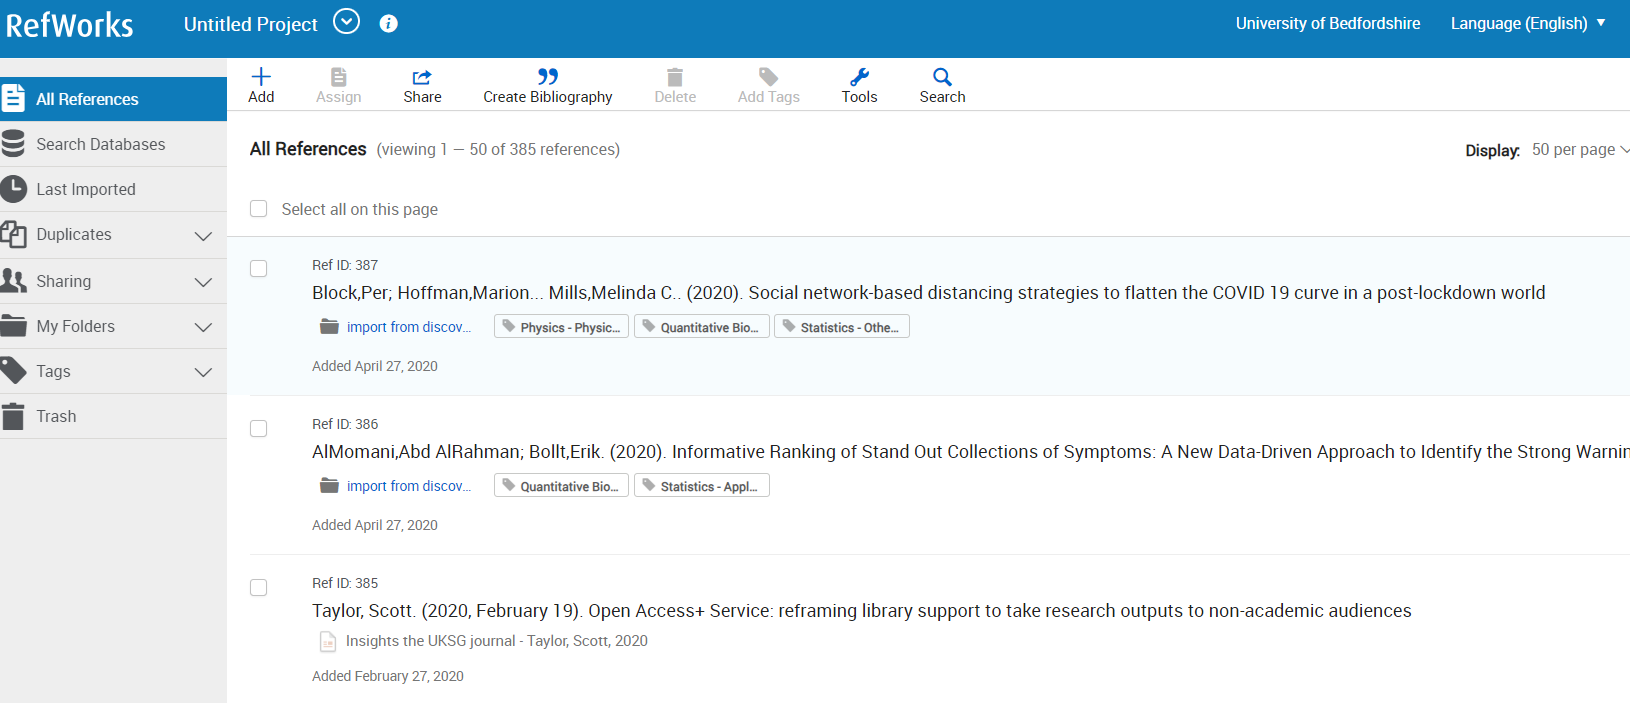This screenshot has width=1630, height=703.
Task: Open the 50 per page display dropdown
Action: [1580, 149]
